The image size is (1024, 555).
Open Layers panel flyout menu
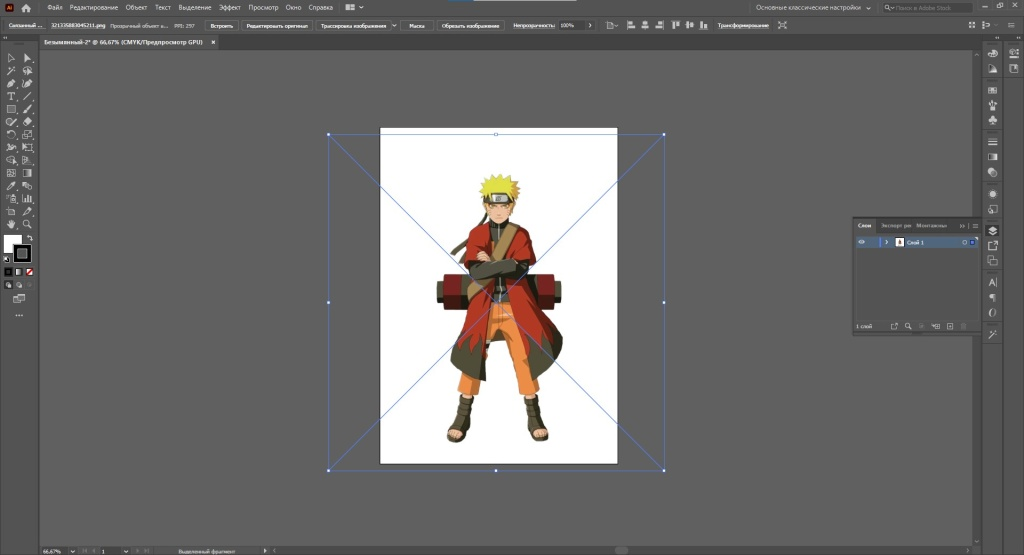(x=975, y=225)
